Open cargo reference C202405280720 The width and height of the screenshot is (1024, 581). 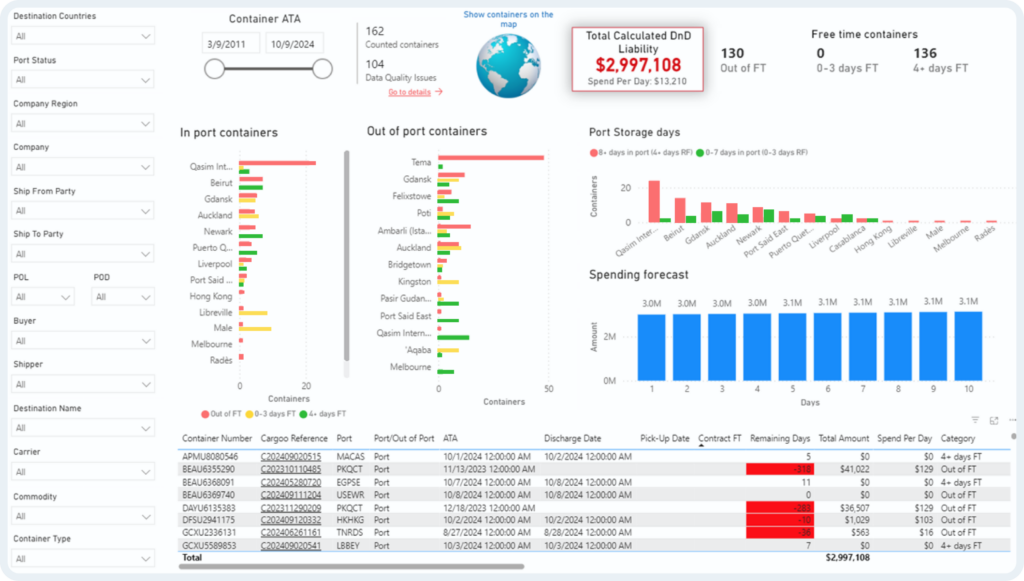tap(291, 482)
